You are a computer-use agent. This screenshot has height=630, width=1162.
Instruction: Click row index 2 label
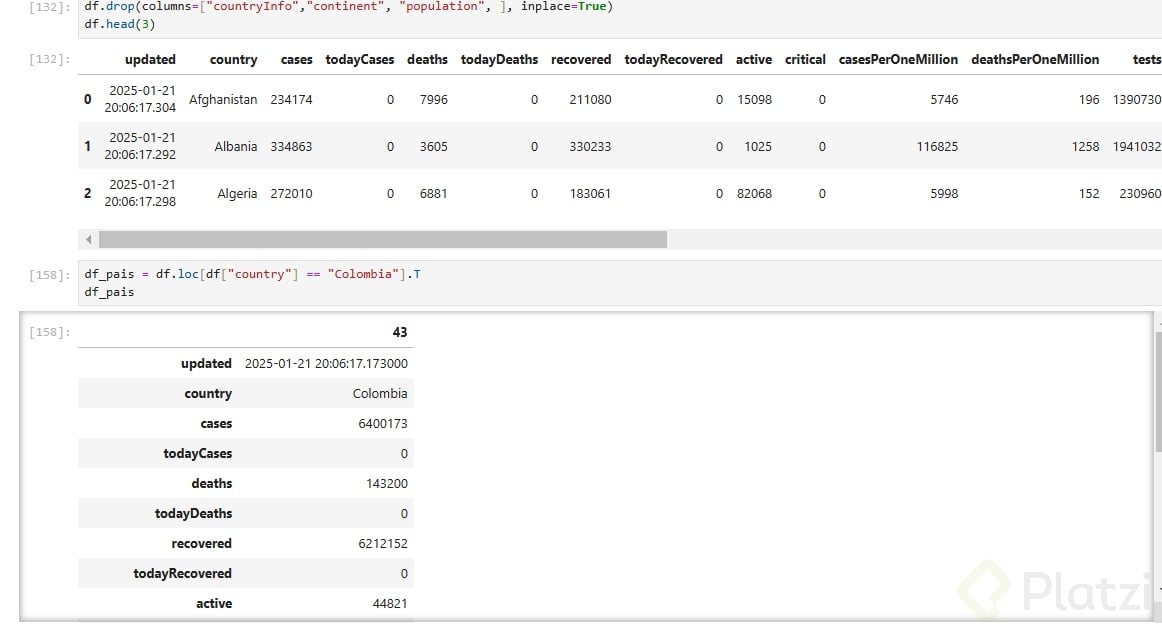(x=87, y=193)
